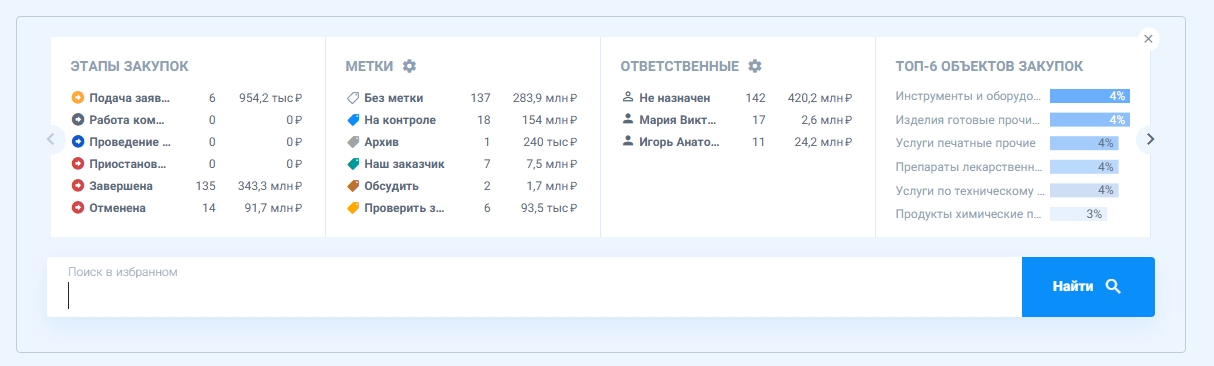Focus the Поиск в избранном search field
The height and width of the screenshot is (366, 1214).
[534, 287]
